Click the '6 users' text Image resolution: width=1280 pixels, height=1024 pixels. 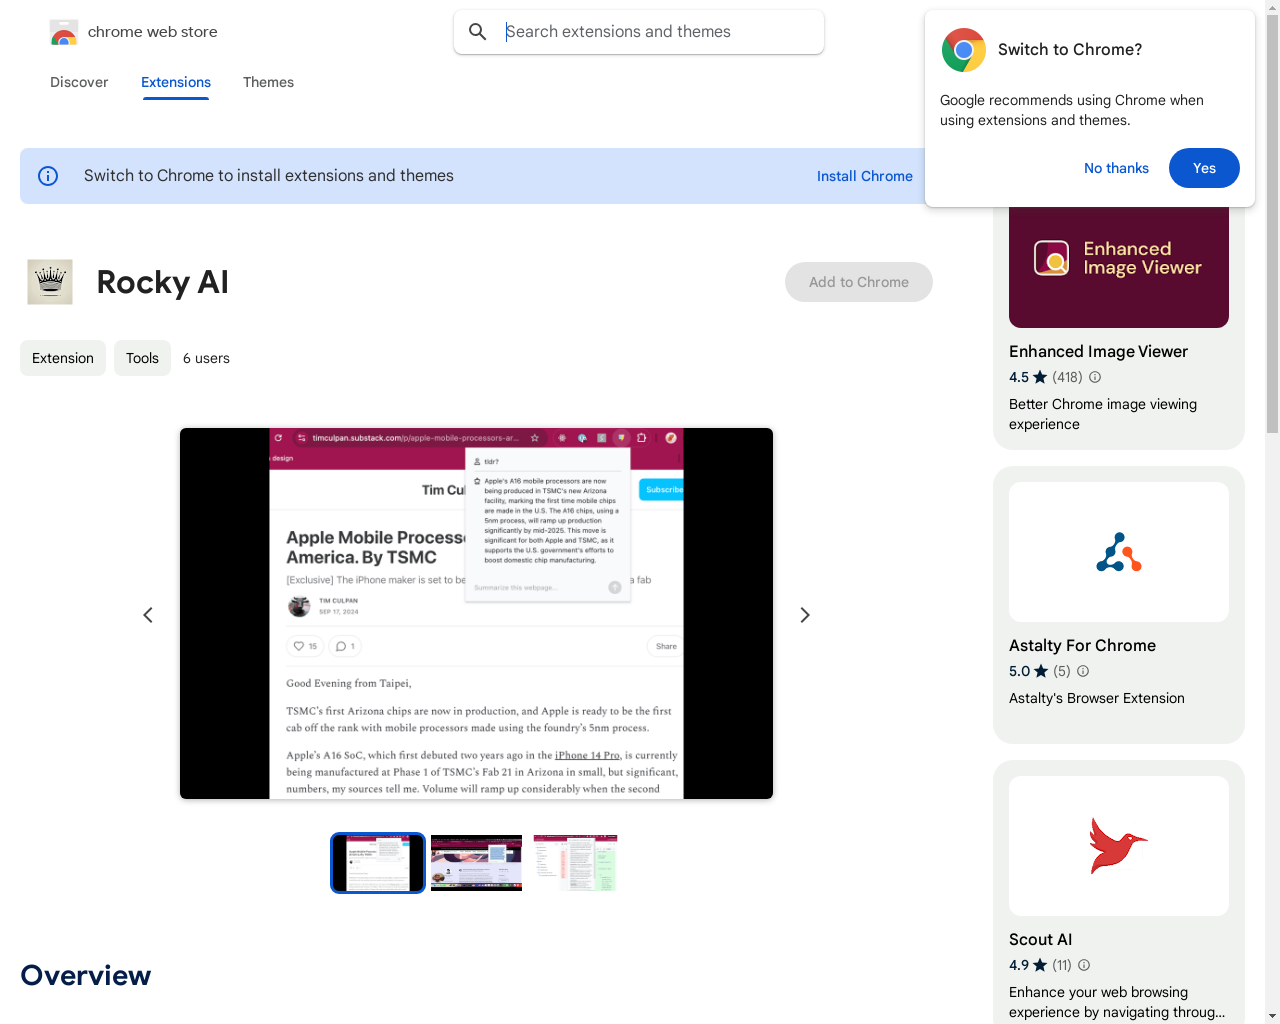[x=206, y=358]
